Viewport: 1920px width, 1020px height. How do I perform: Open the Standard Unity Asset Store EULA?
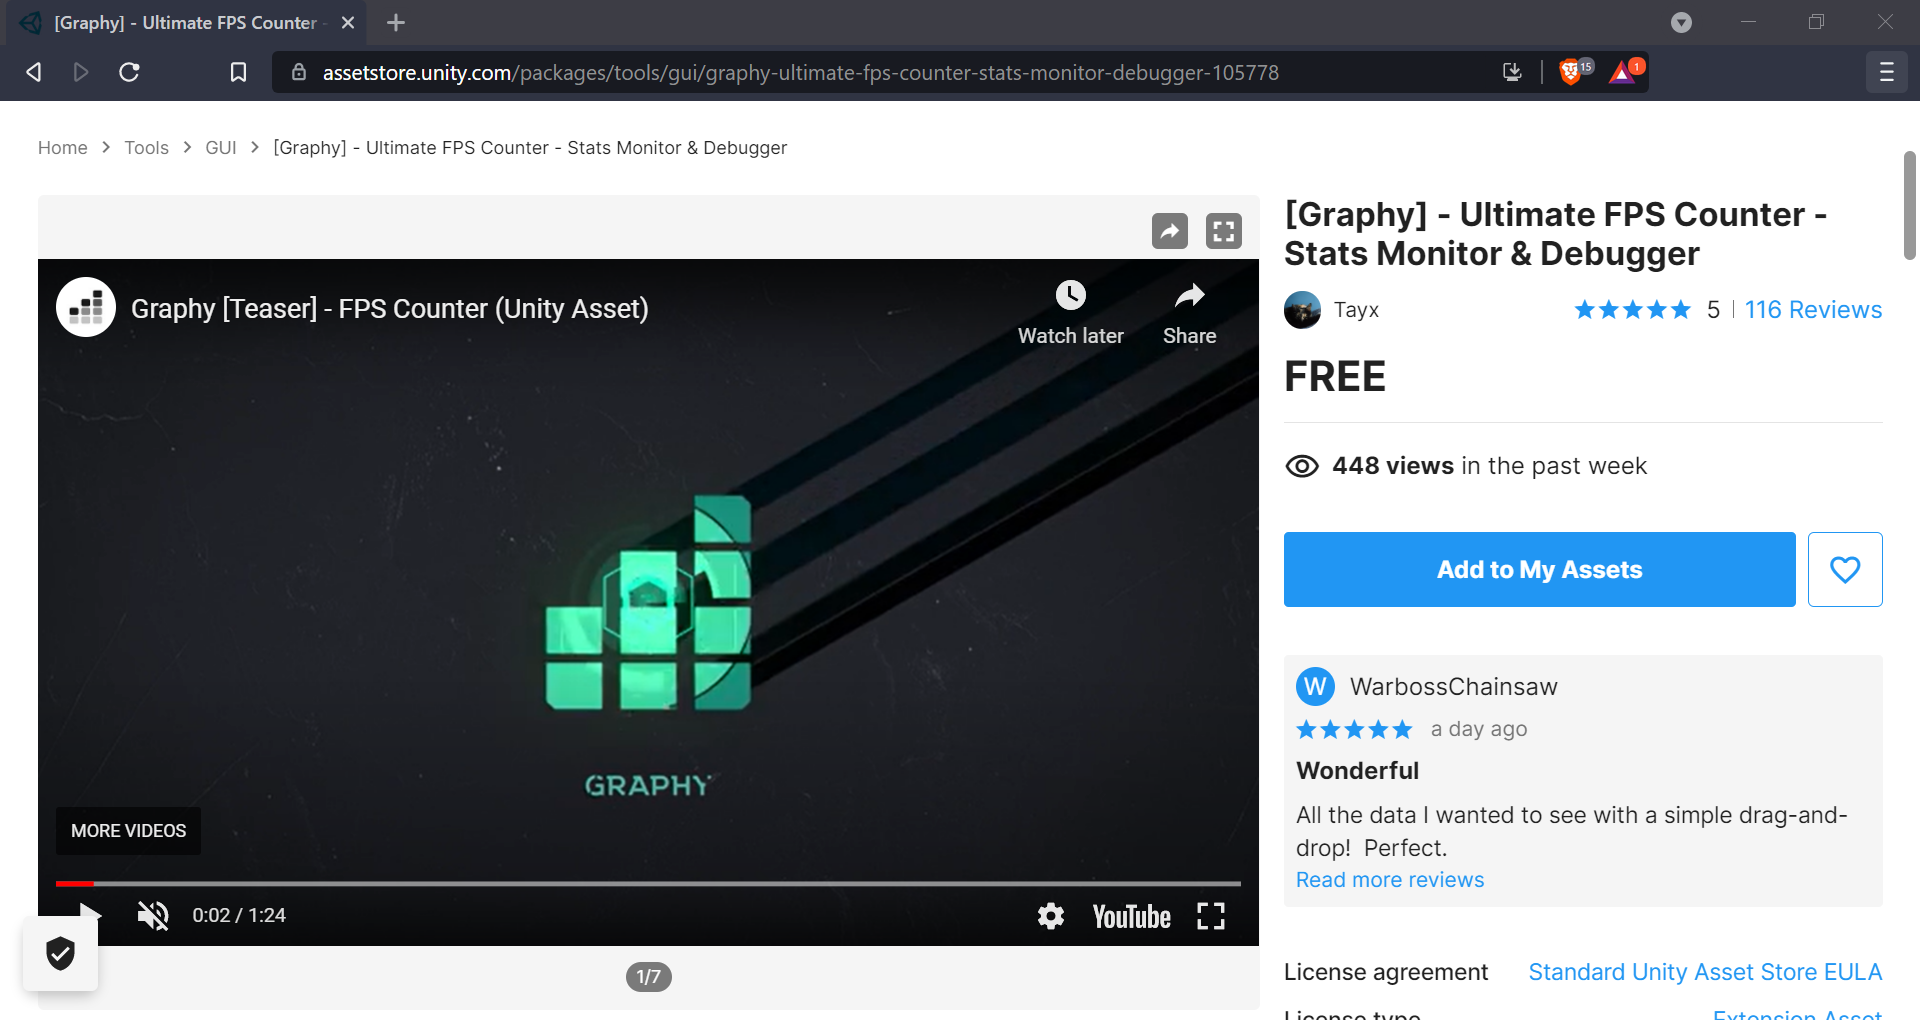pos(1705,972)
